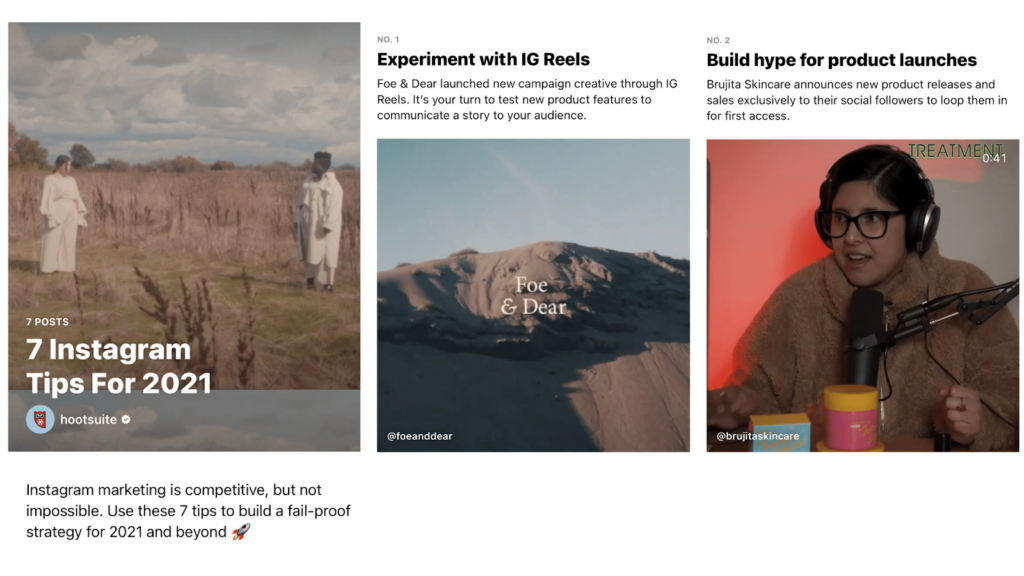Click the NO. 2 label
Viewport: 1024px width, 576px height.
[718, 40]
